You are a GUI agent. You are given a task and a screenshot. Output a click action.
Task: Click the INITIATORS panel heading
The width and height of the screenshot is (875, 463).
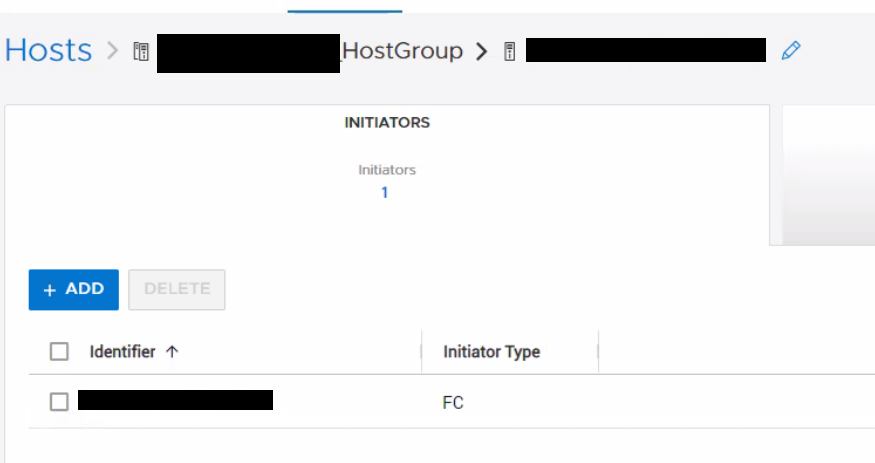pos(387,123)
